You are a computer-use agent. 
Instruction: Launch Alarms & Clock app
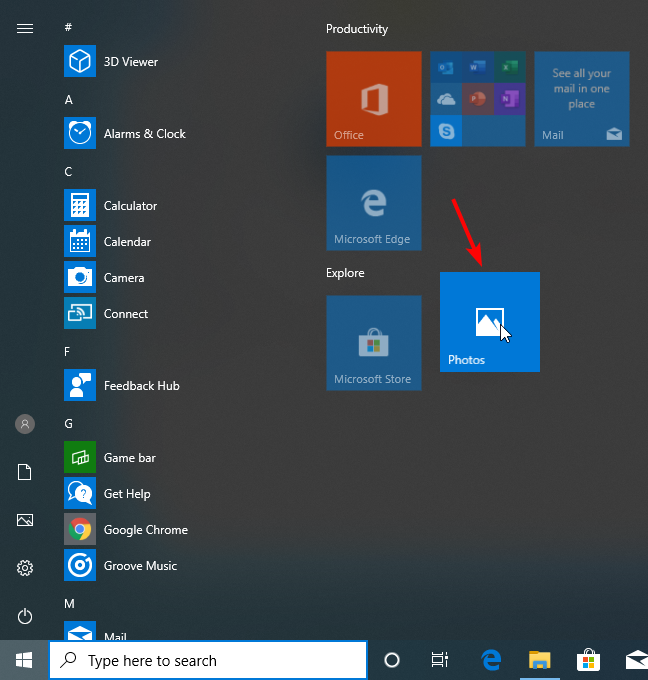(125, 133)
